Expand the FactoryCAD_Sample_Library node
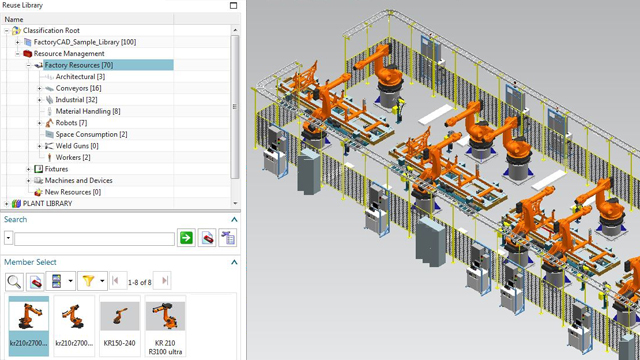 click(x=18, y=42)
